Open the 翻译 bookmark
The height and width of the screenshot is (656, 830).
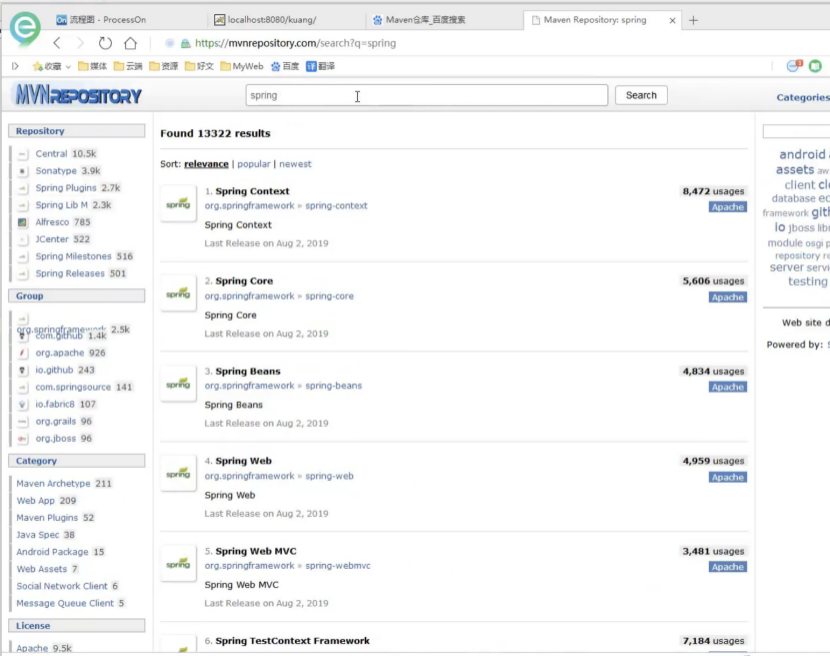(320, 66)
